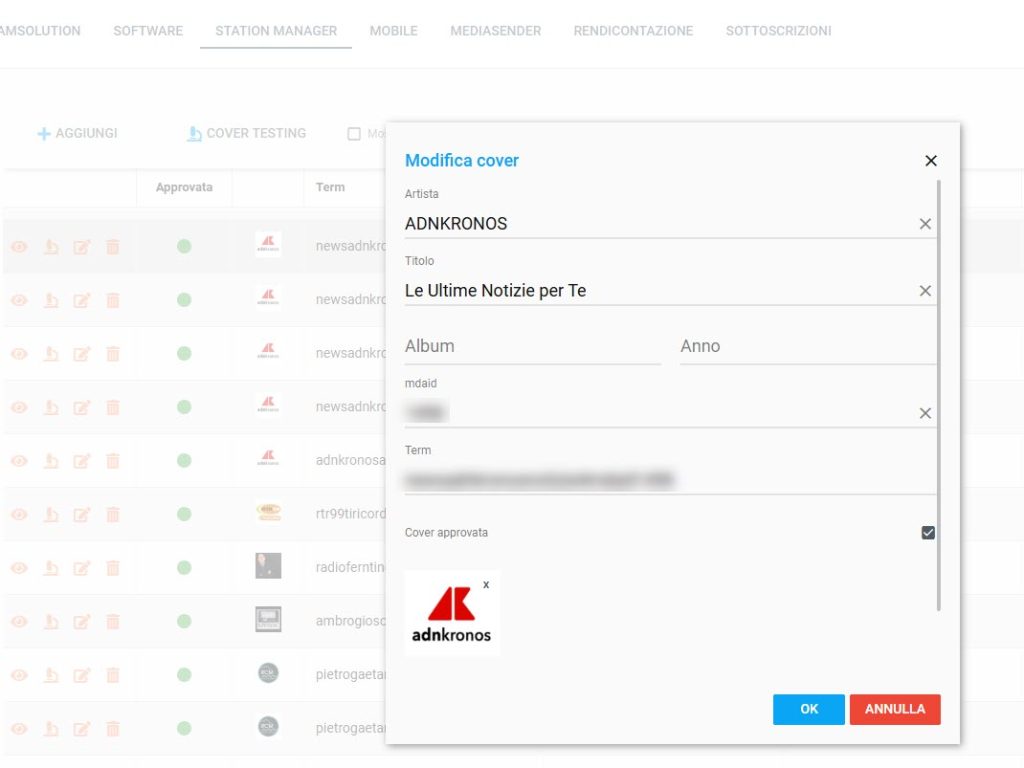Select the STATION MANAGER tab

point(276,31)
